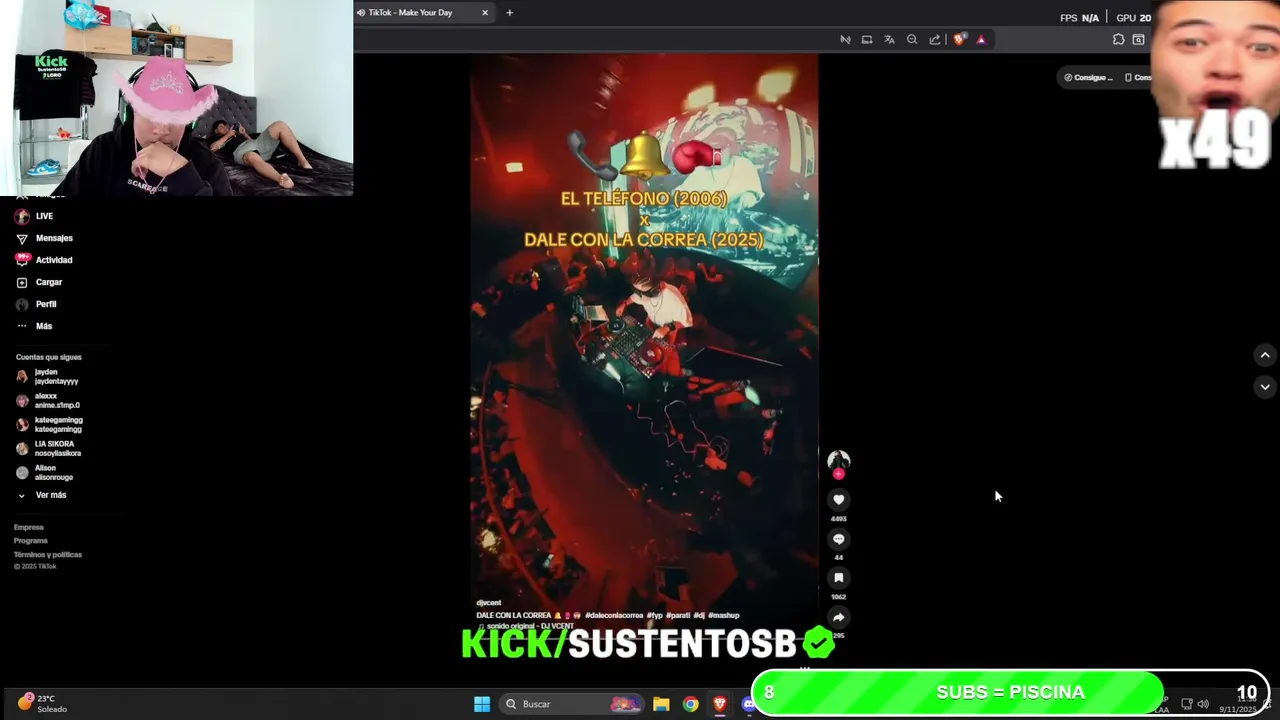Open Perfil in the sidebar

tap(37, 304)
